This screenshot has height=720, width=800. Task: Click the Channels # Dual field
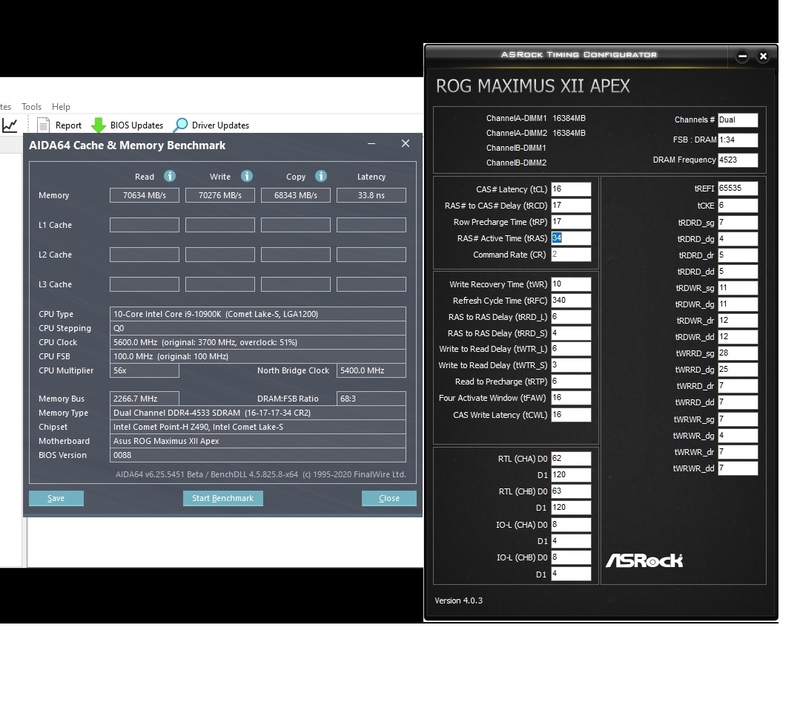738,120
